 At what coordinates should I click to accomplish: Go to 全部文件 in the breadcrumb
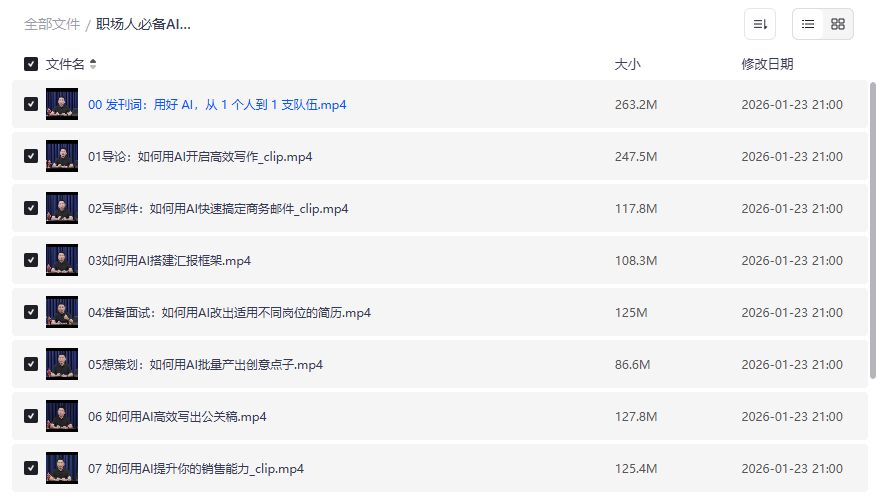tap(52, 25)
